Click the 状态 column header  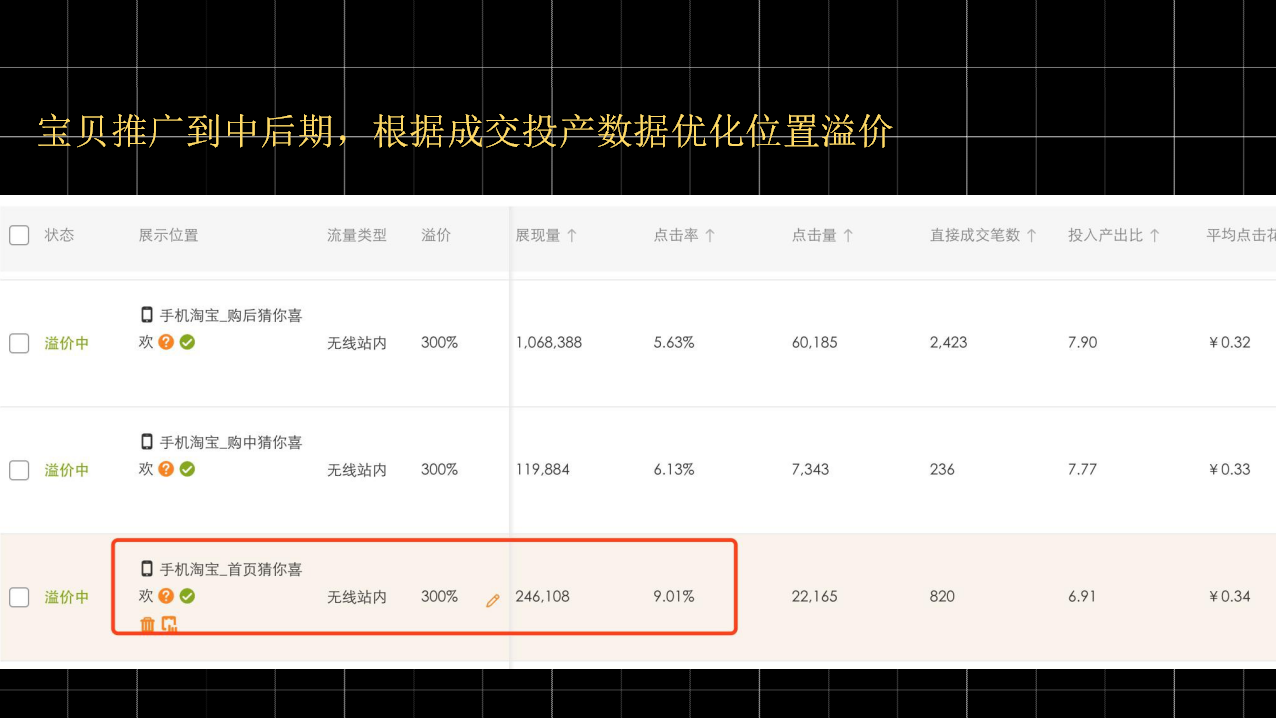click(59, 235)
